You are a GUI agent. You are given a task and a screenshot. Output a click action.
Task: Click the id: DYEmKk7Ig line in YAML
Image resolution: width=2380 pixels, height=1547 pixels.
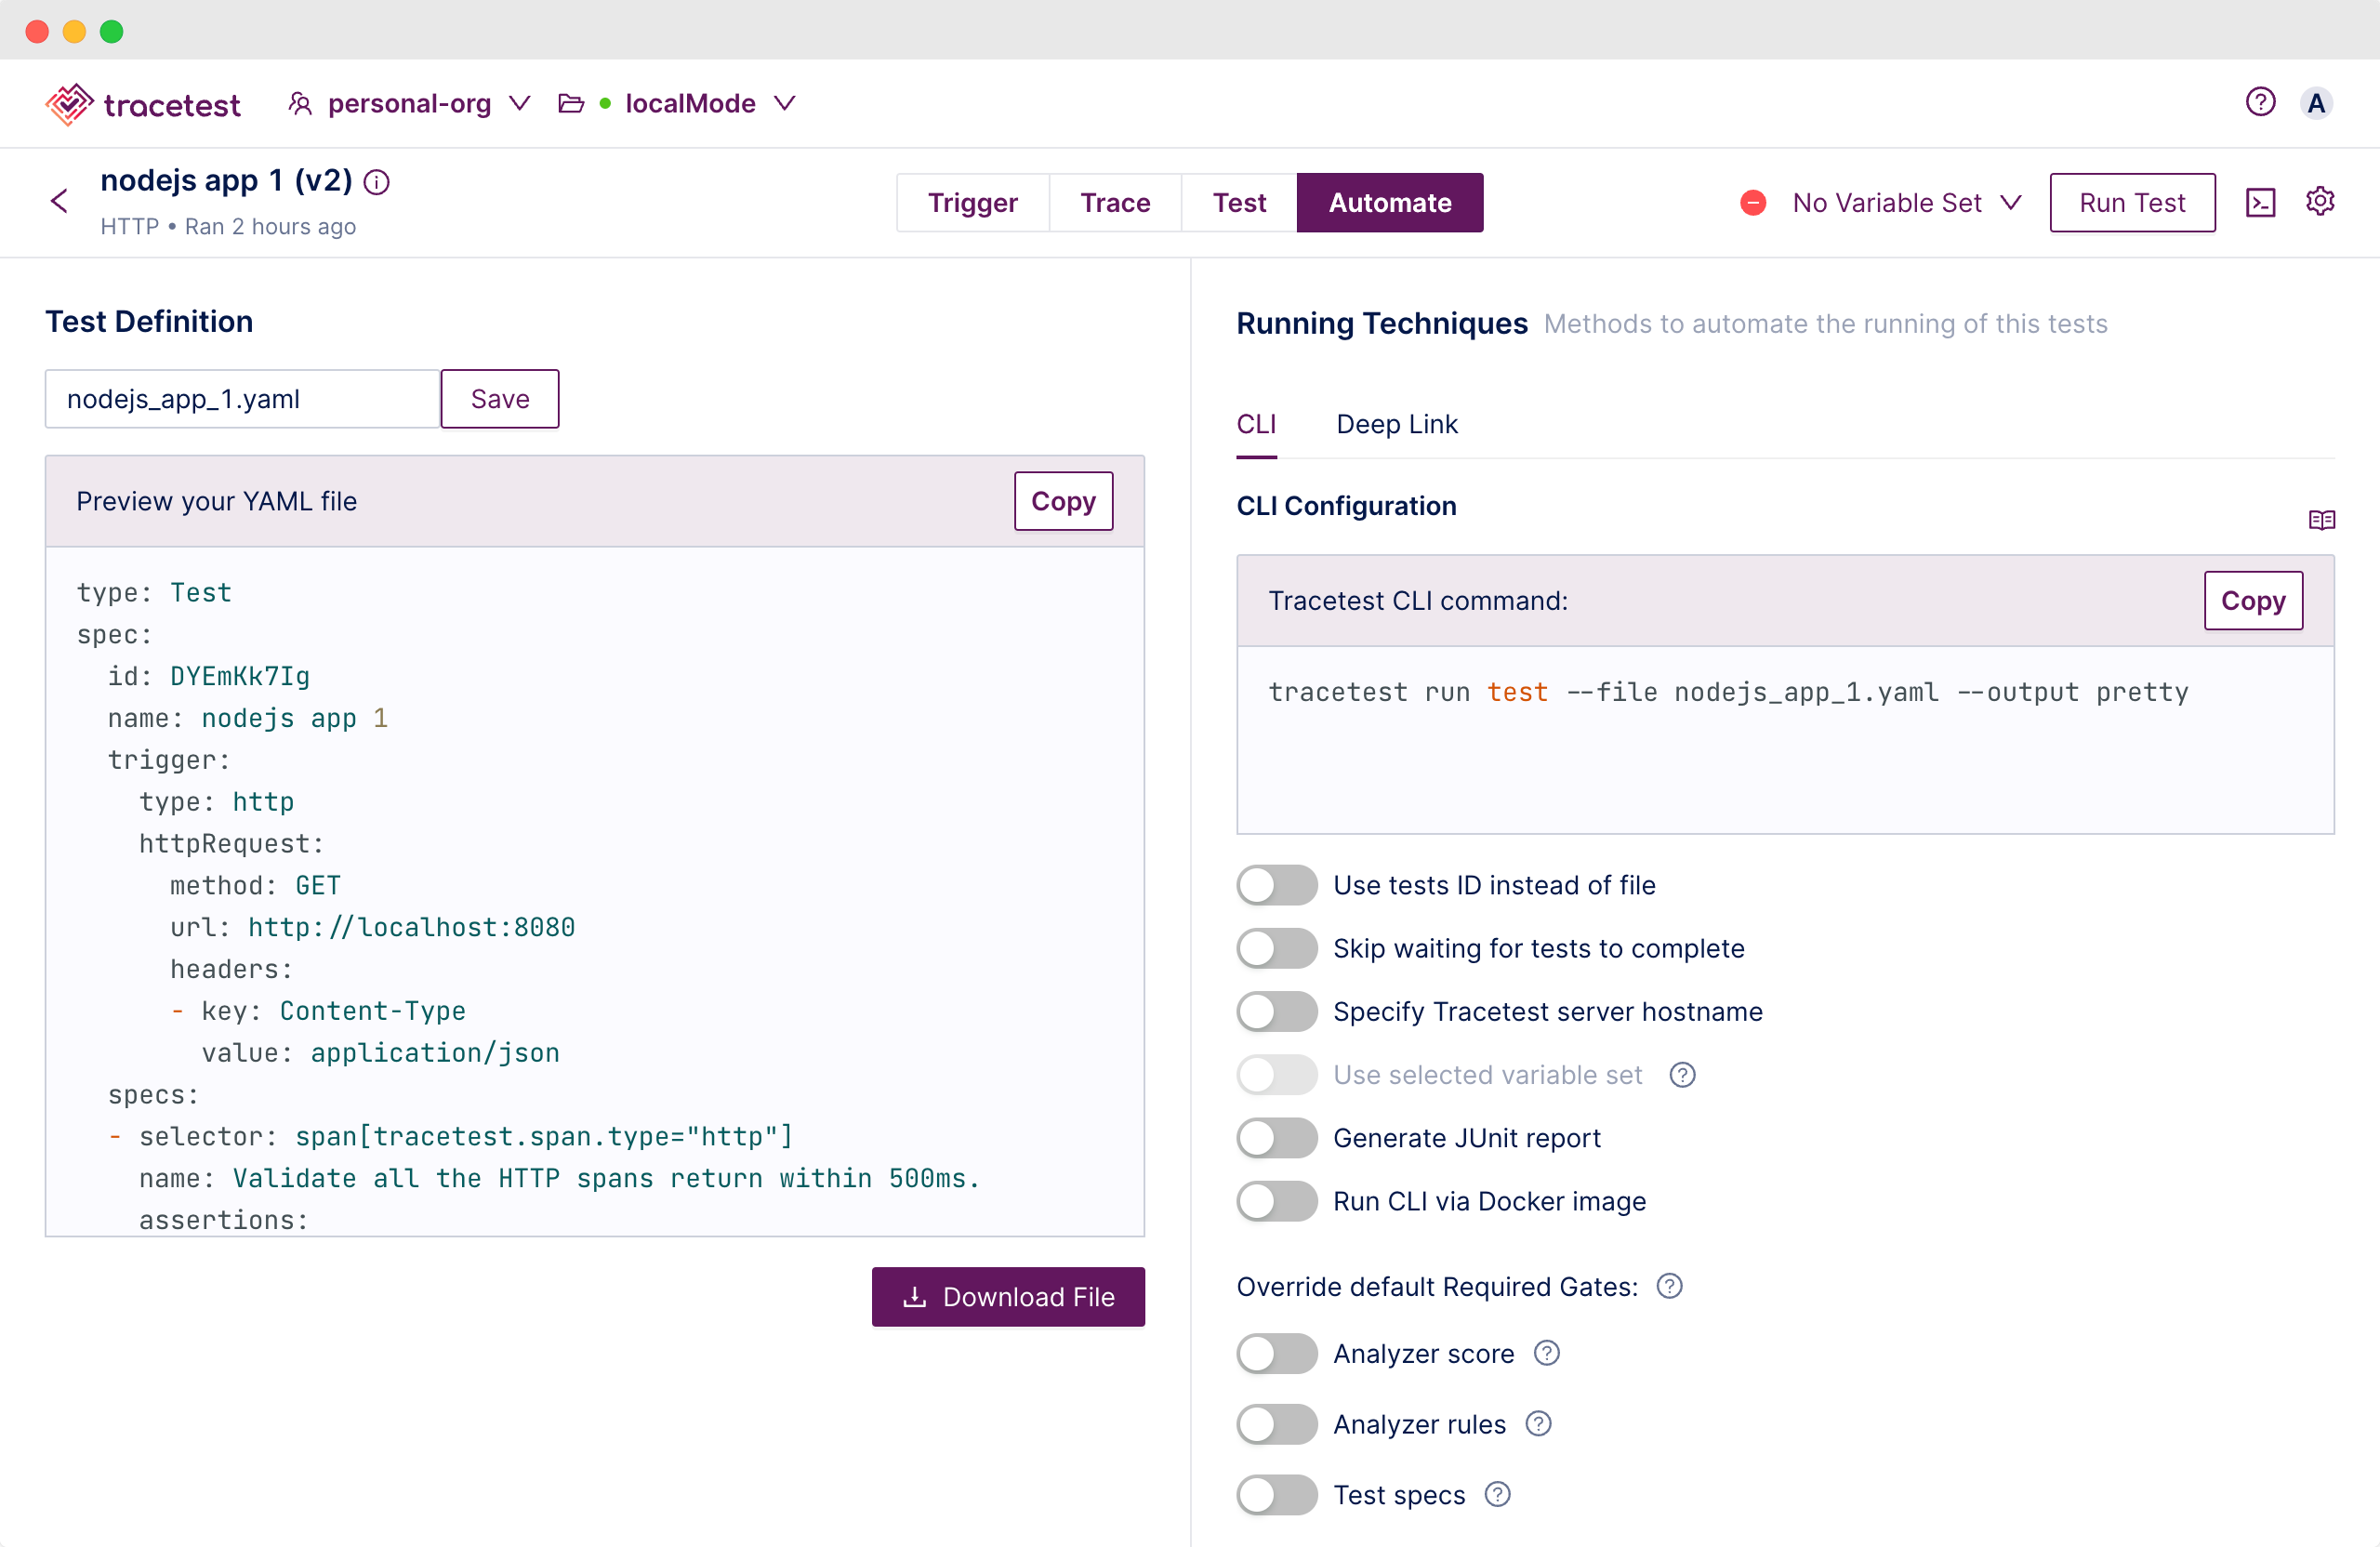click(209, 676)
